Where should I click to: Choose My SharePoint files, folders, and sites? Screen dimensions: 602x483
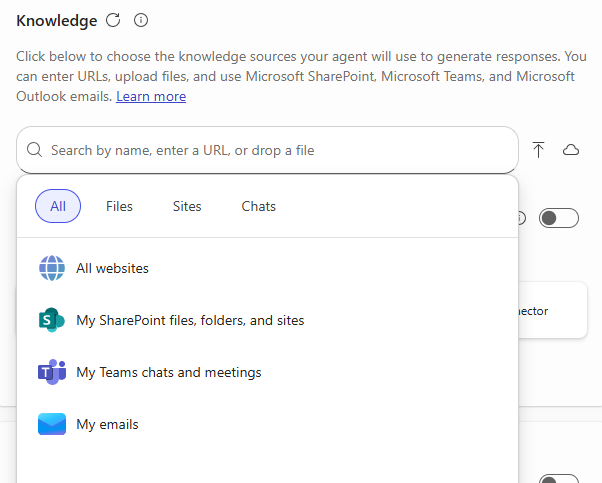[190, 320]
